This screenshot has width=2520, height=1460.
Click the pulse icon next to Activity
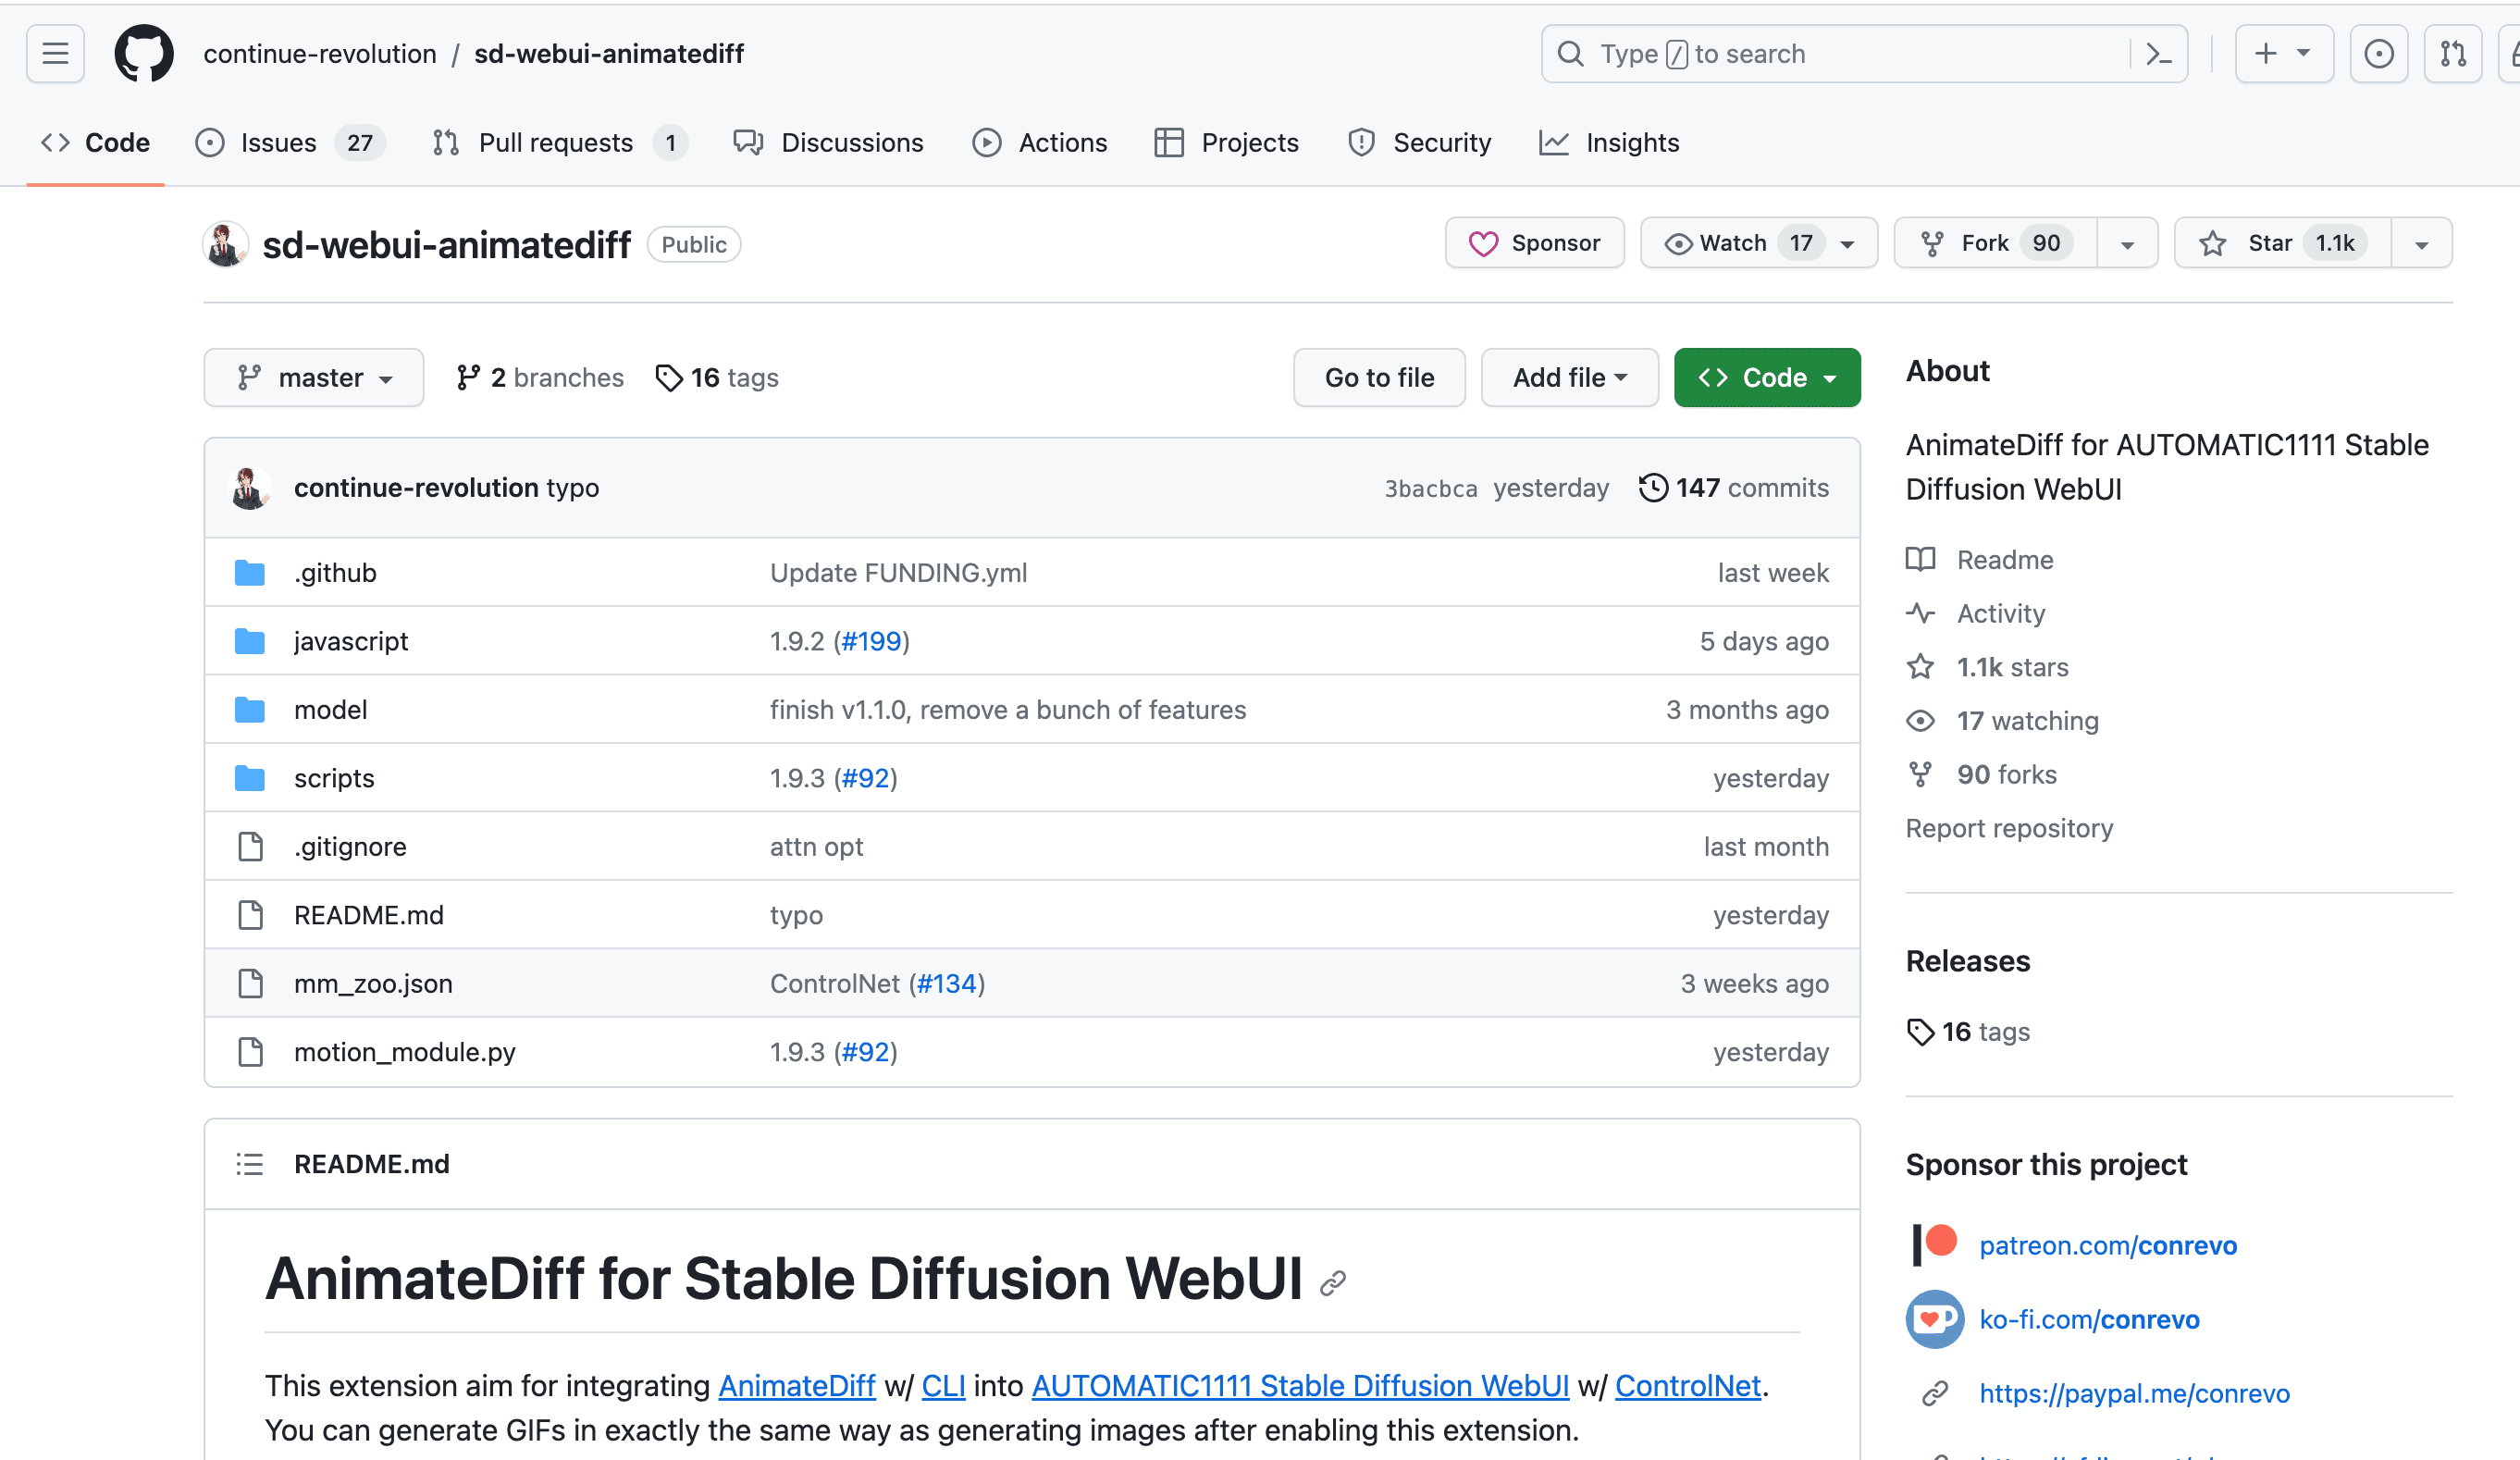pos(1920,613)
